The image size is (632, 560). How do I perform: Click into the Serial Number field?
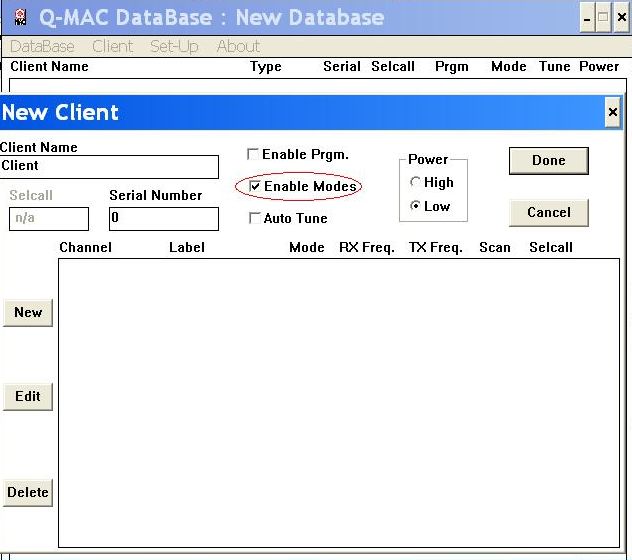[x=164, y=219]
